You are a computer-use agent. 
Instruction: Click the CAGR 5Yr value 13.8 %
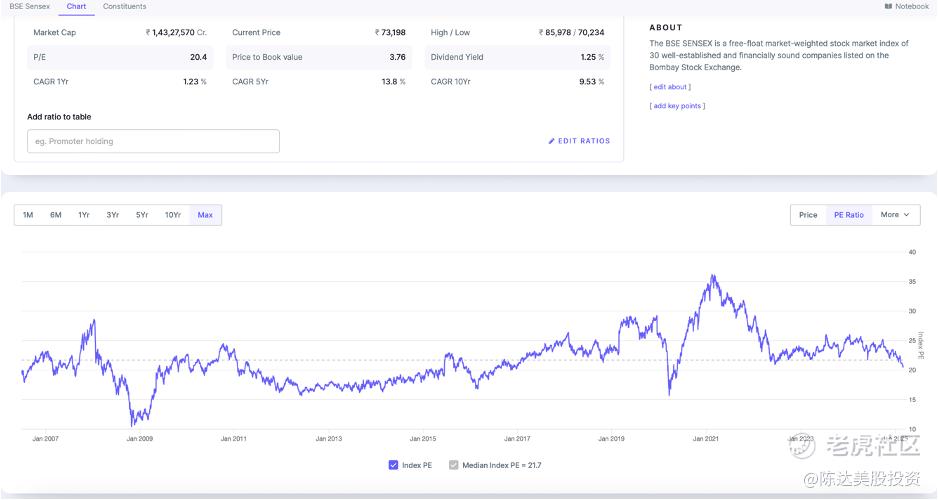394,81
